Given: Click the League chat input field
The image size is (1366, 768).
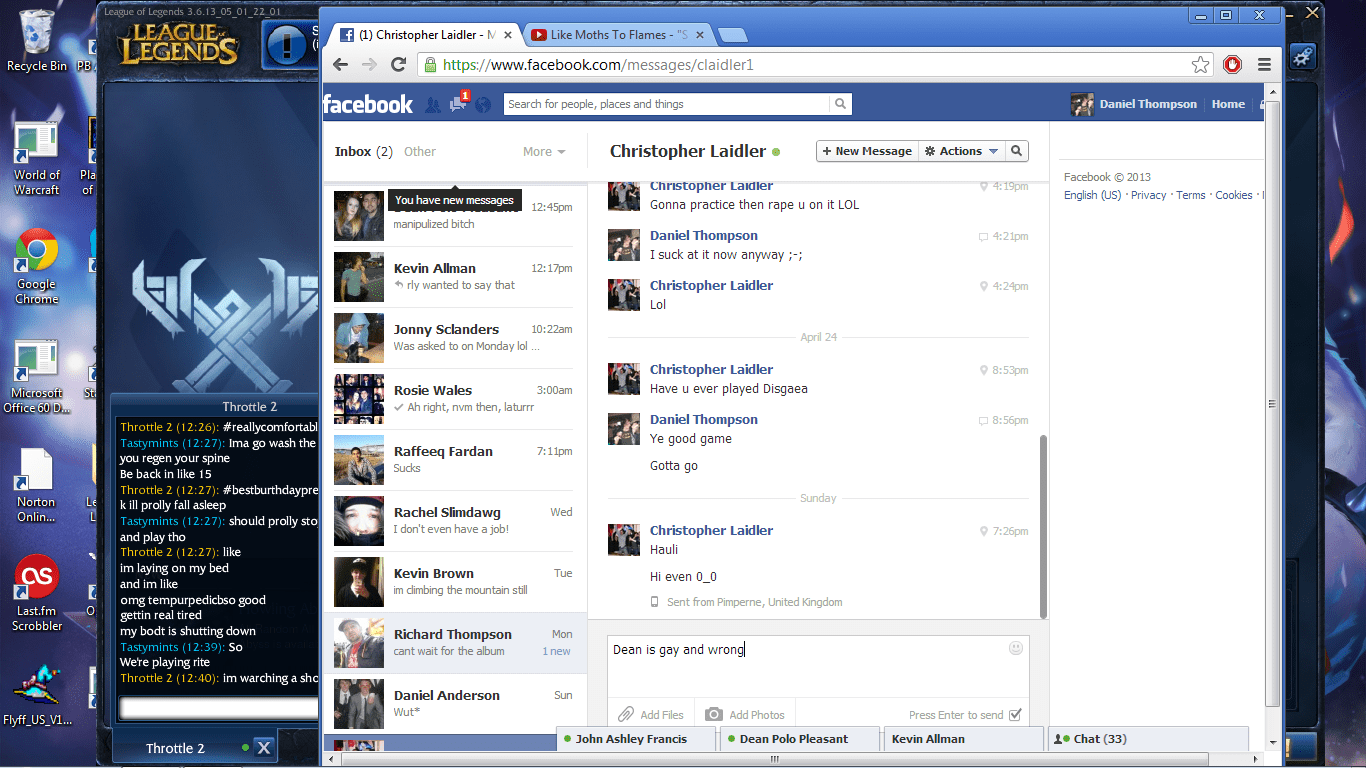Looking at the screenshot, I should 218,707.
